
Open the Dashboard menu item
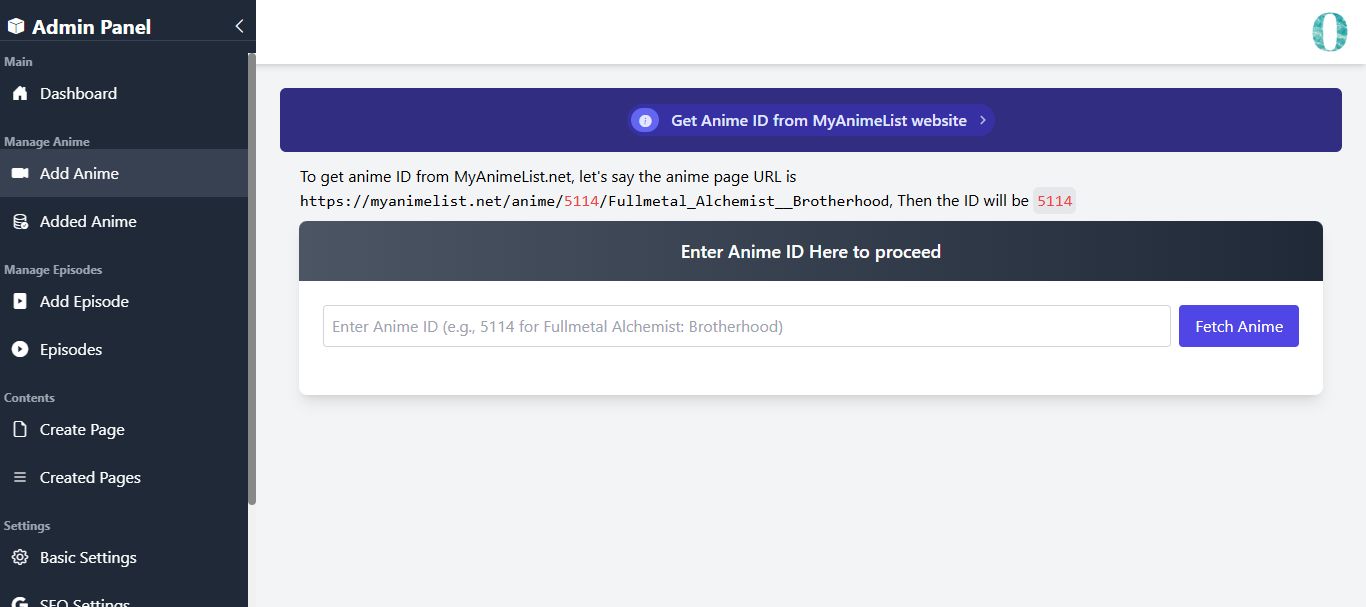[78, 93]
